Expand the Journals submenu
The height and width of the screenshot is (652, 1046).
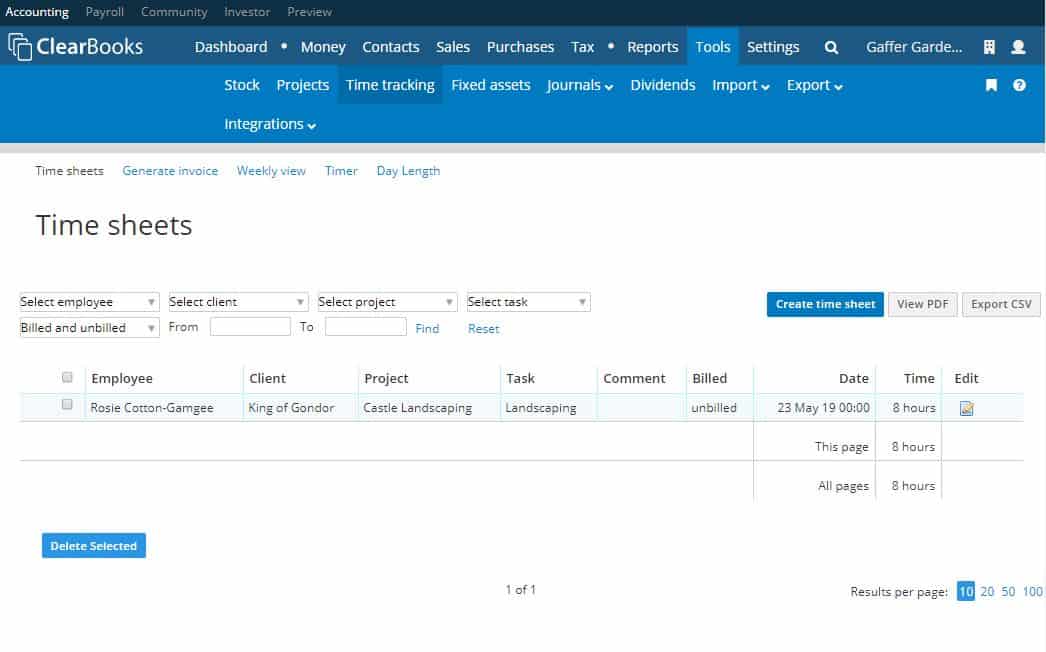(x=580, y=85)
